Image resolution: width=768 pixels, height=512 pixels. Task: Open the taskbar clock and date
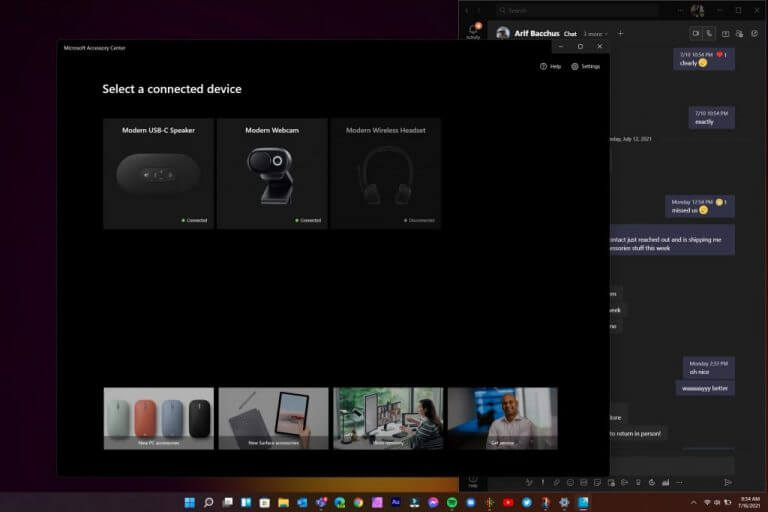point(749,502)
